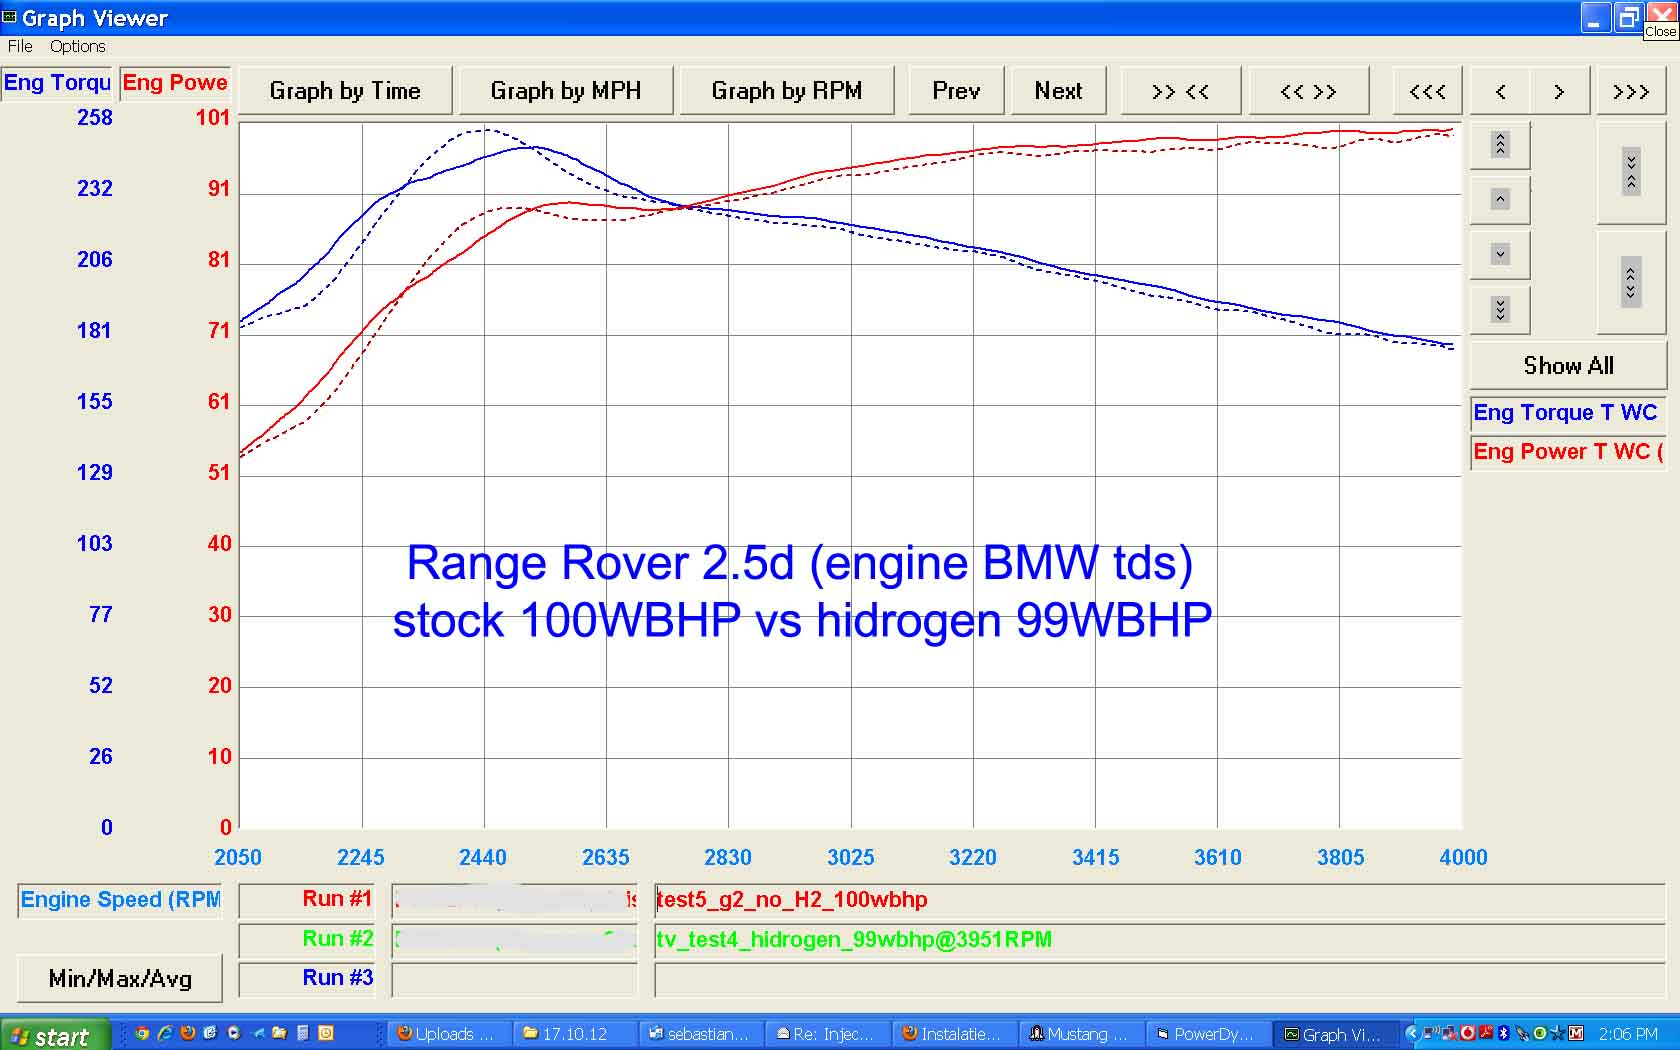Click the Min/Max/Avg button

click(x=120, y=978)
